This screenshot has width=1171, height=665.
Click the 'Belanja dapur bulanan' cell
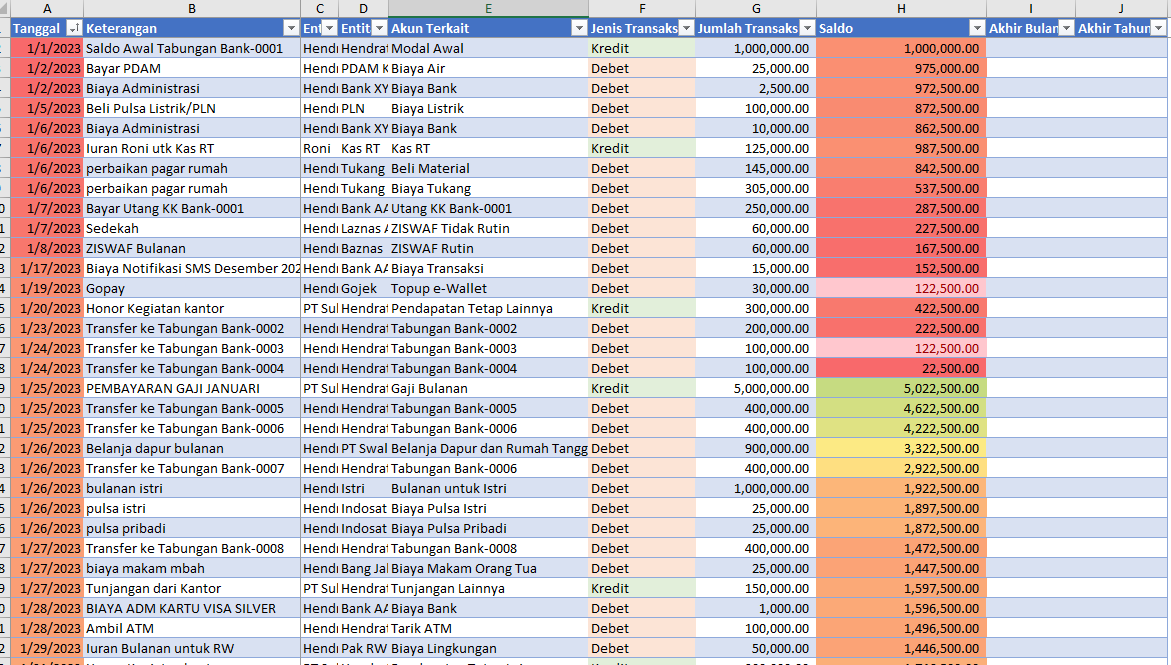tap(192, 448)
